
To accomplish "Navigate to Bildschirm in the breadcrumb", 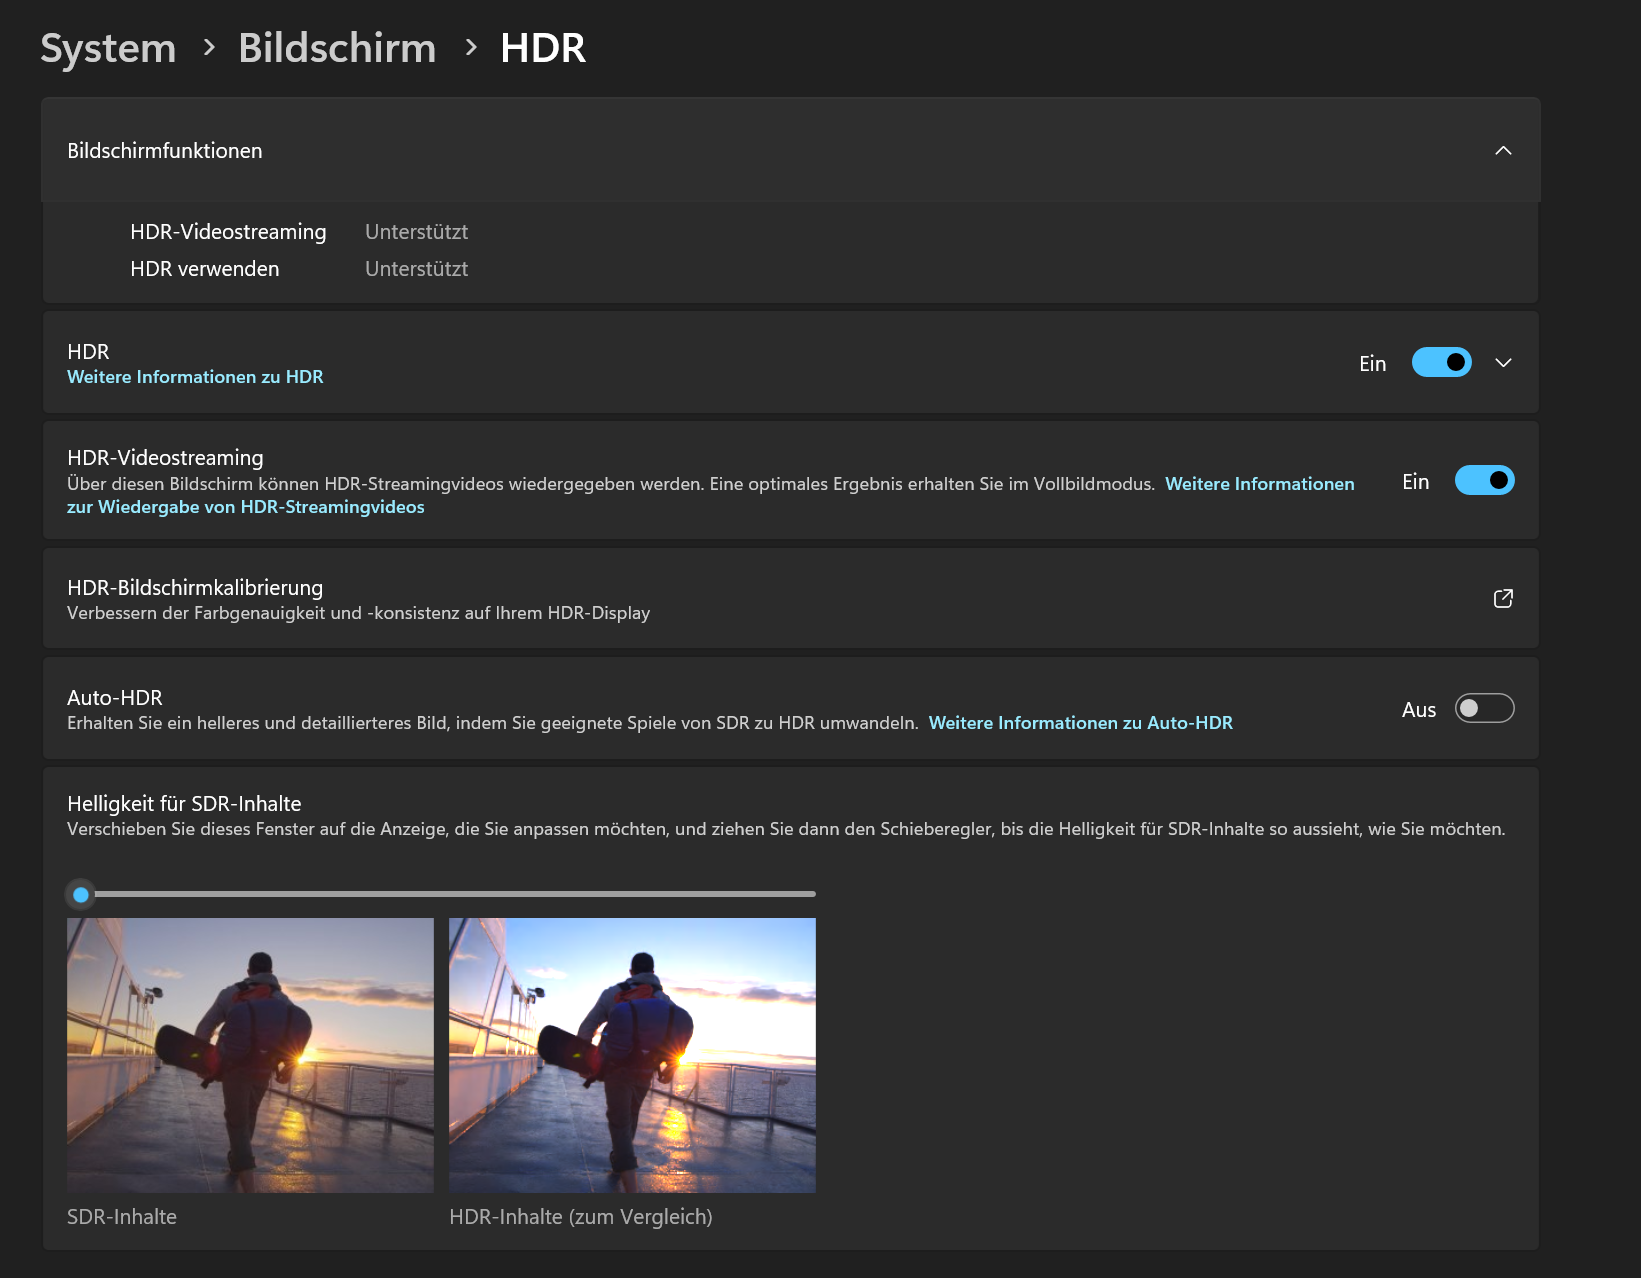I will tap(337, 47).
